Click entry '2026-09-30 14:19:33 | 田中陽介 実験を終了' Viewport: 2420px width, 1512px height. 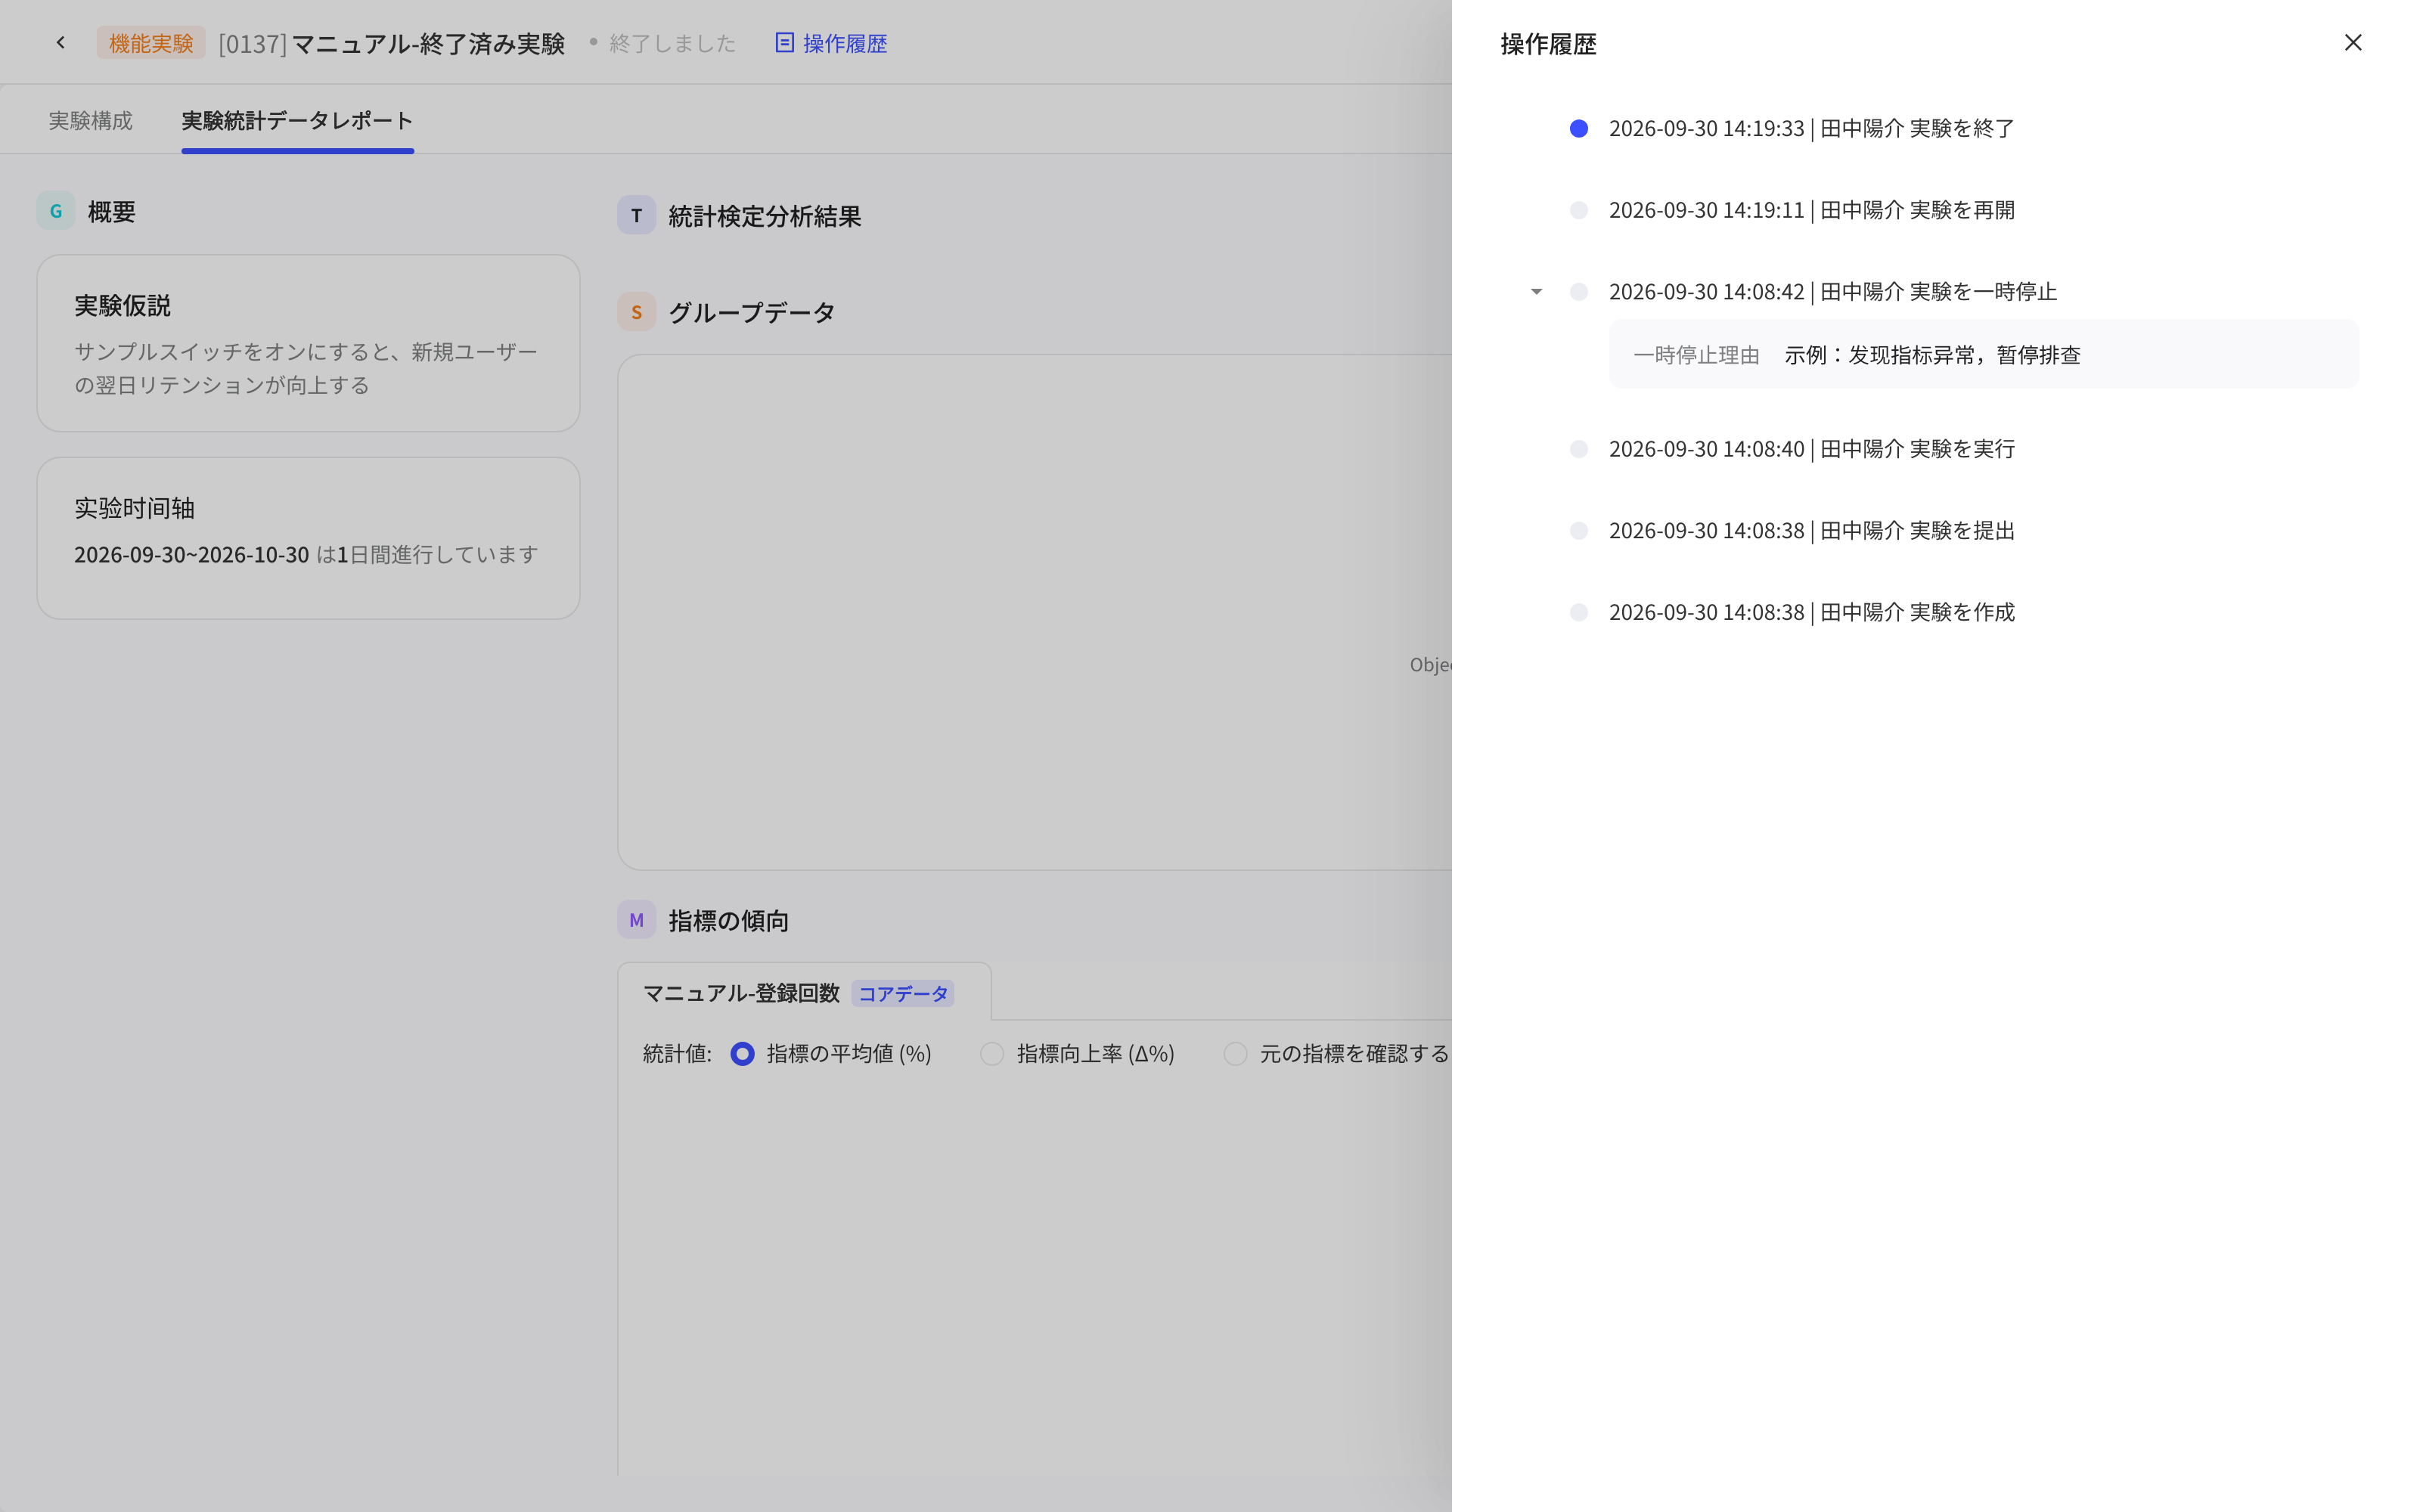[x=1811, y=129]
